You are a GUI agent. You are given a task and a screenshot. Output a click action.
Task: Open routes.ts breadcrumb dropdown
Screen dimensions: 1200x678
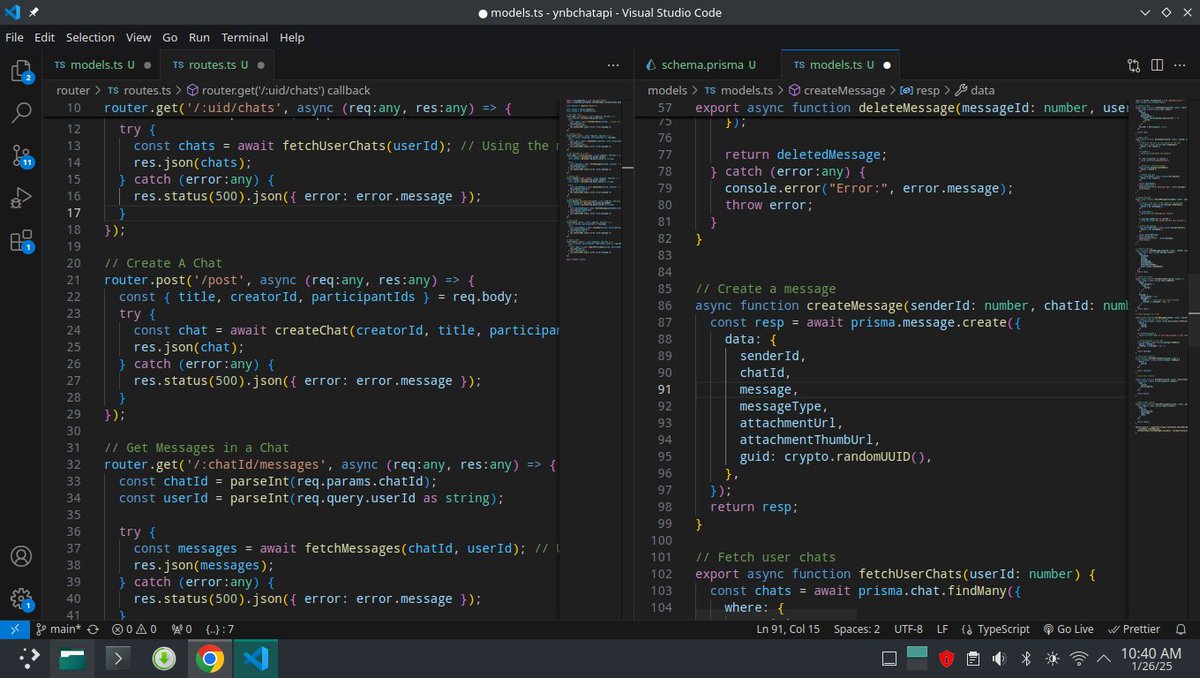139,90
